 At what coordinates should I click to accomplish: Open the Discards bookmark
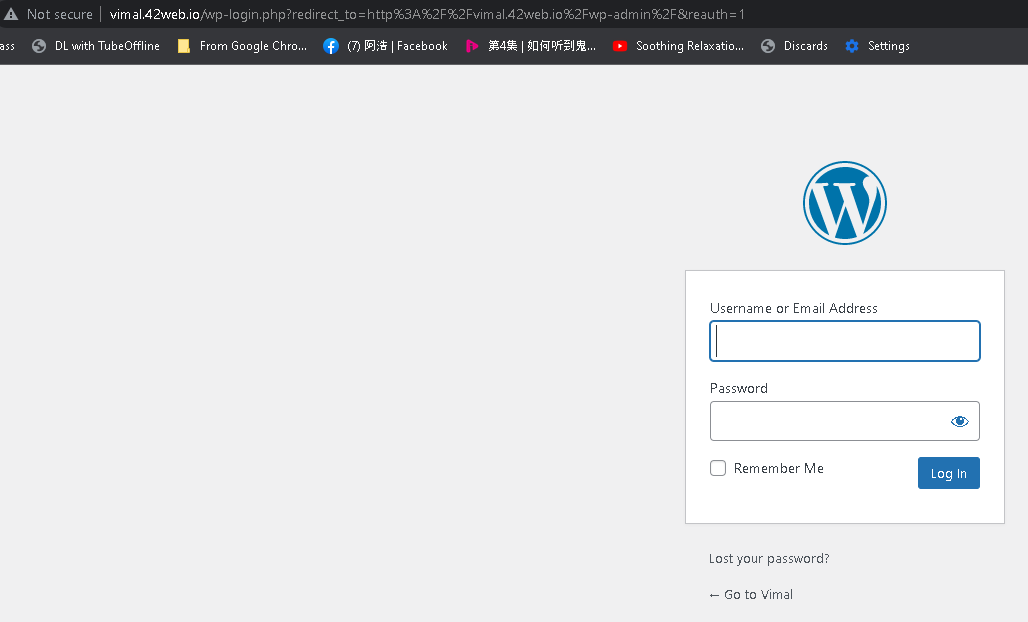click(x=794, y=46)
